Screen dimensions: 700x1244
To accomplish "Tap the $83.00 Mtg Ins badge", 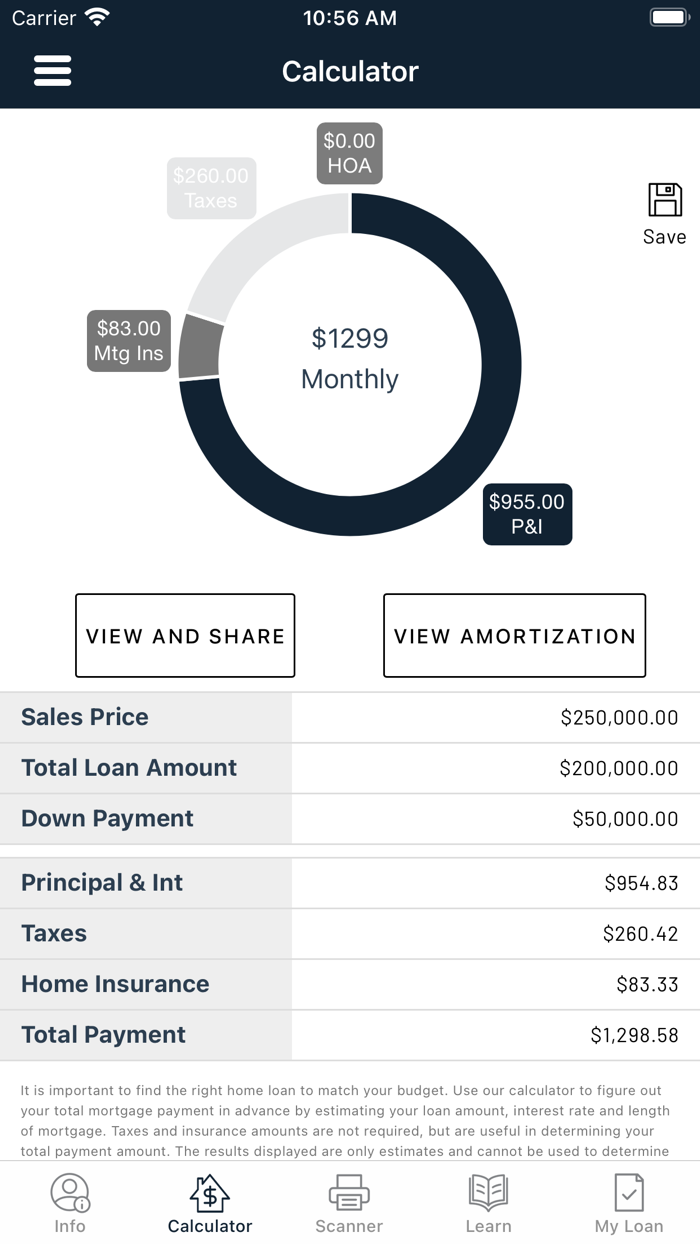I will [x=128, y=340].
